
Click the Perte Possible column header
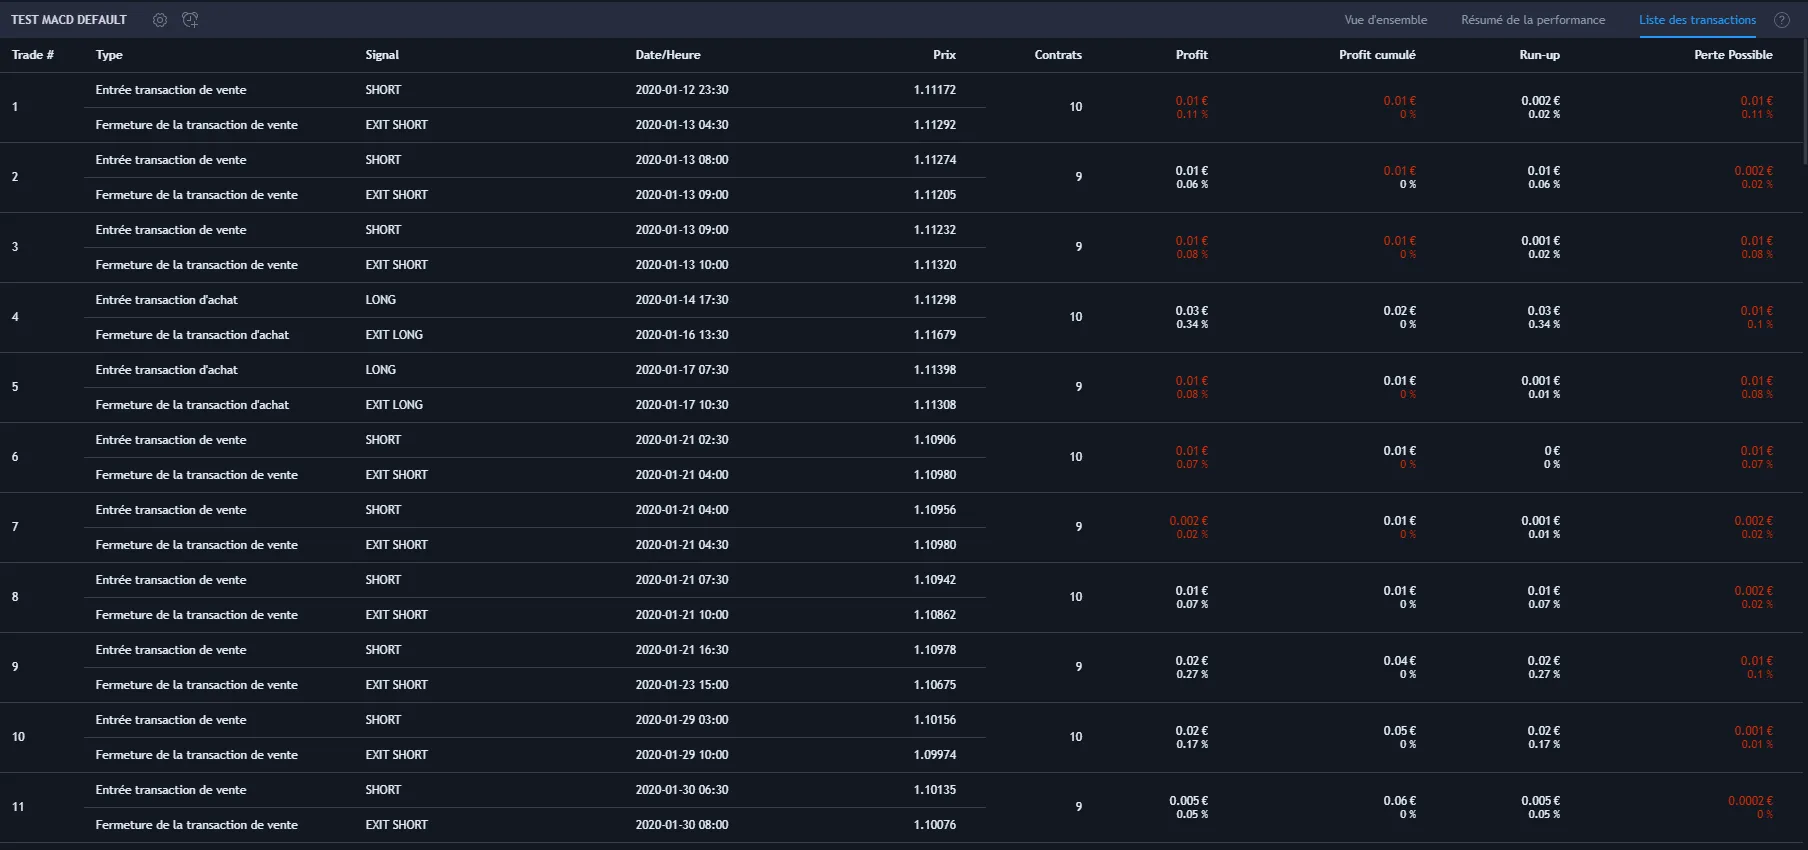(1732, 55)
